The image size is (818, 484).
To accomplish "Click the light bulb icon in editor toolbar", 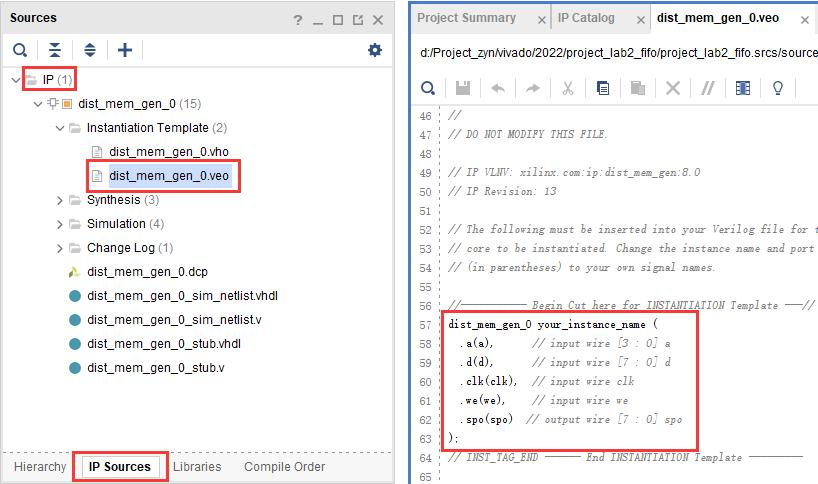I will (x=777, y=88).
